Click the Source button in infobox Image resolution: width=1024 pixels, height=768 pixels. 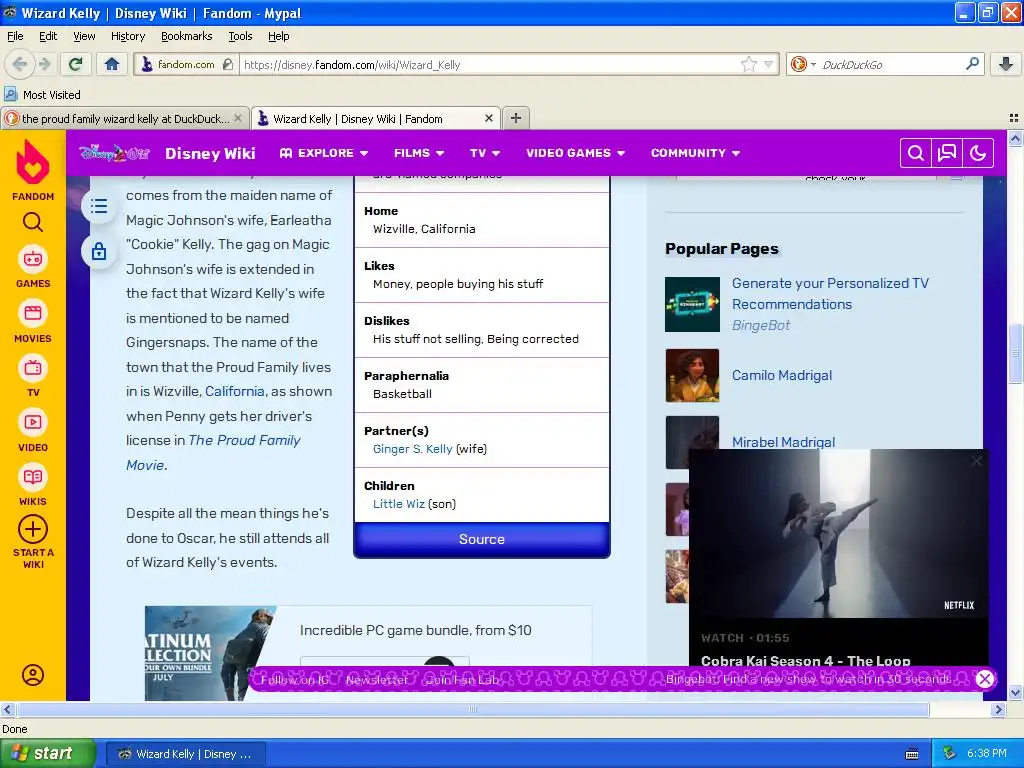(x=481, y=539)
